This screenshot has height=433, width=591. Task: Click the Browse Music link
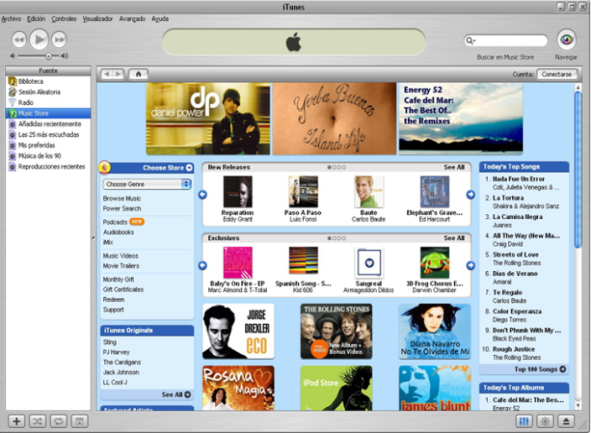point(122,199)
